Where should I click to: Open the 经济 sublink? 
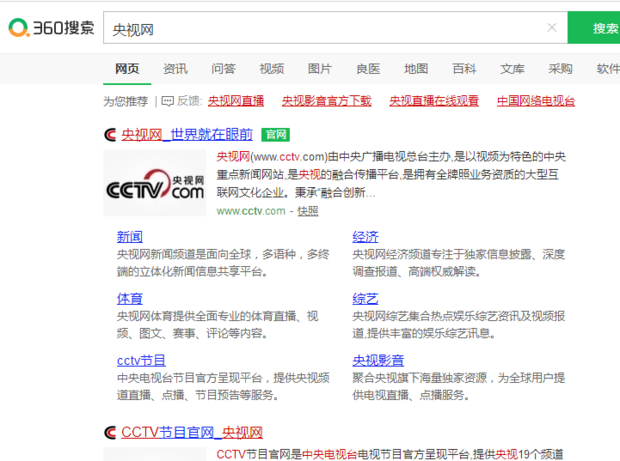pyautogui.click(x=365, y=237)
